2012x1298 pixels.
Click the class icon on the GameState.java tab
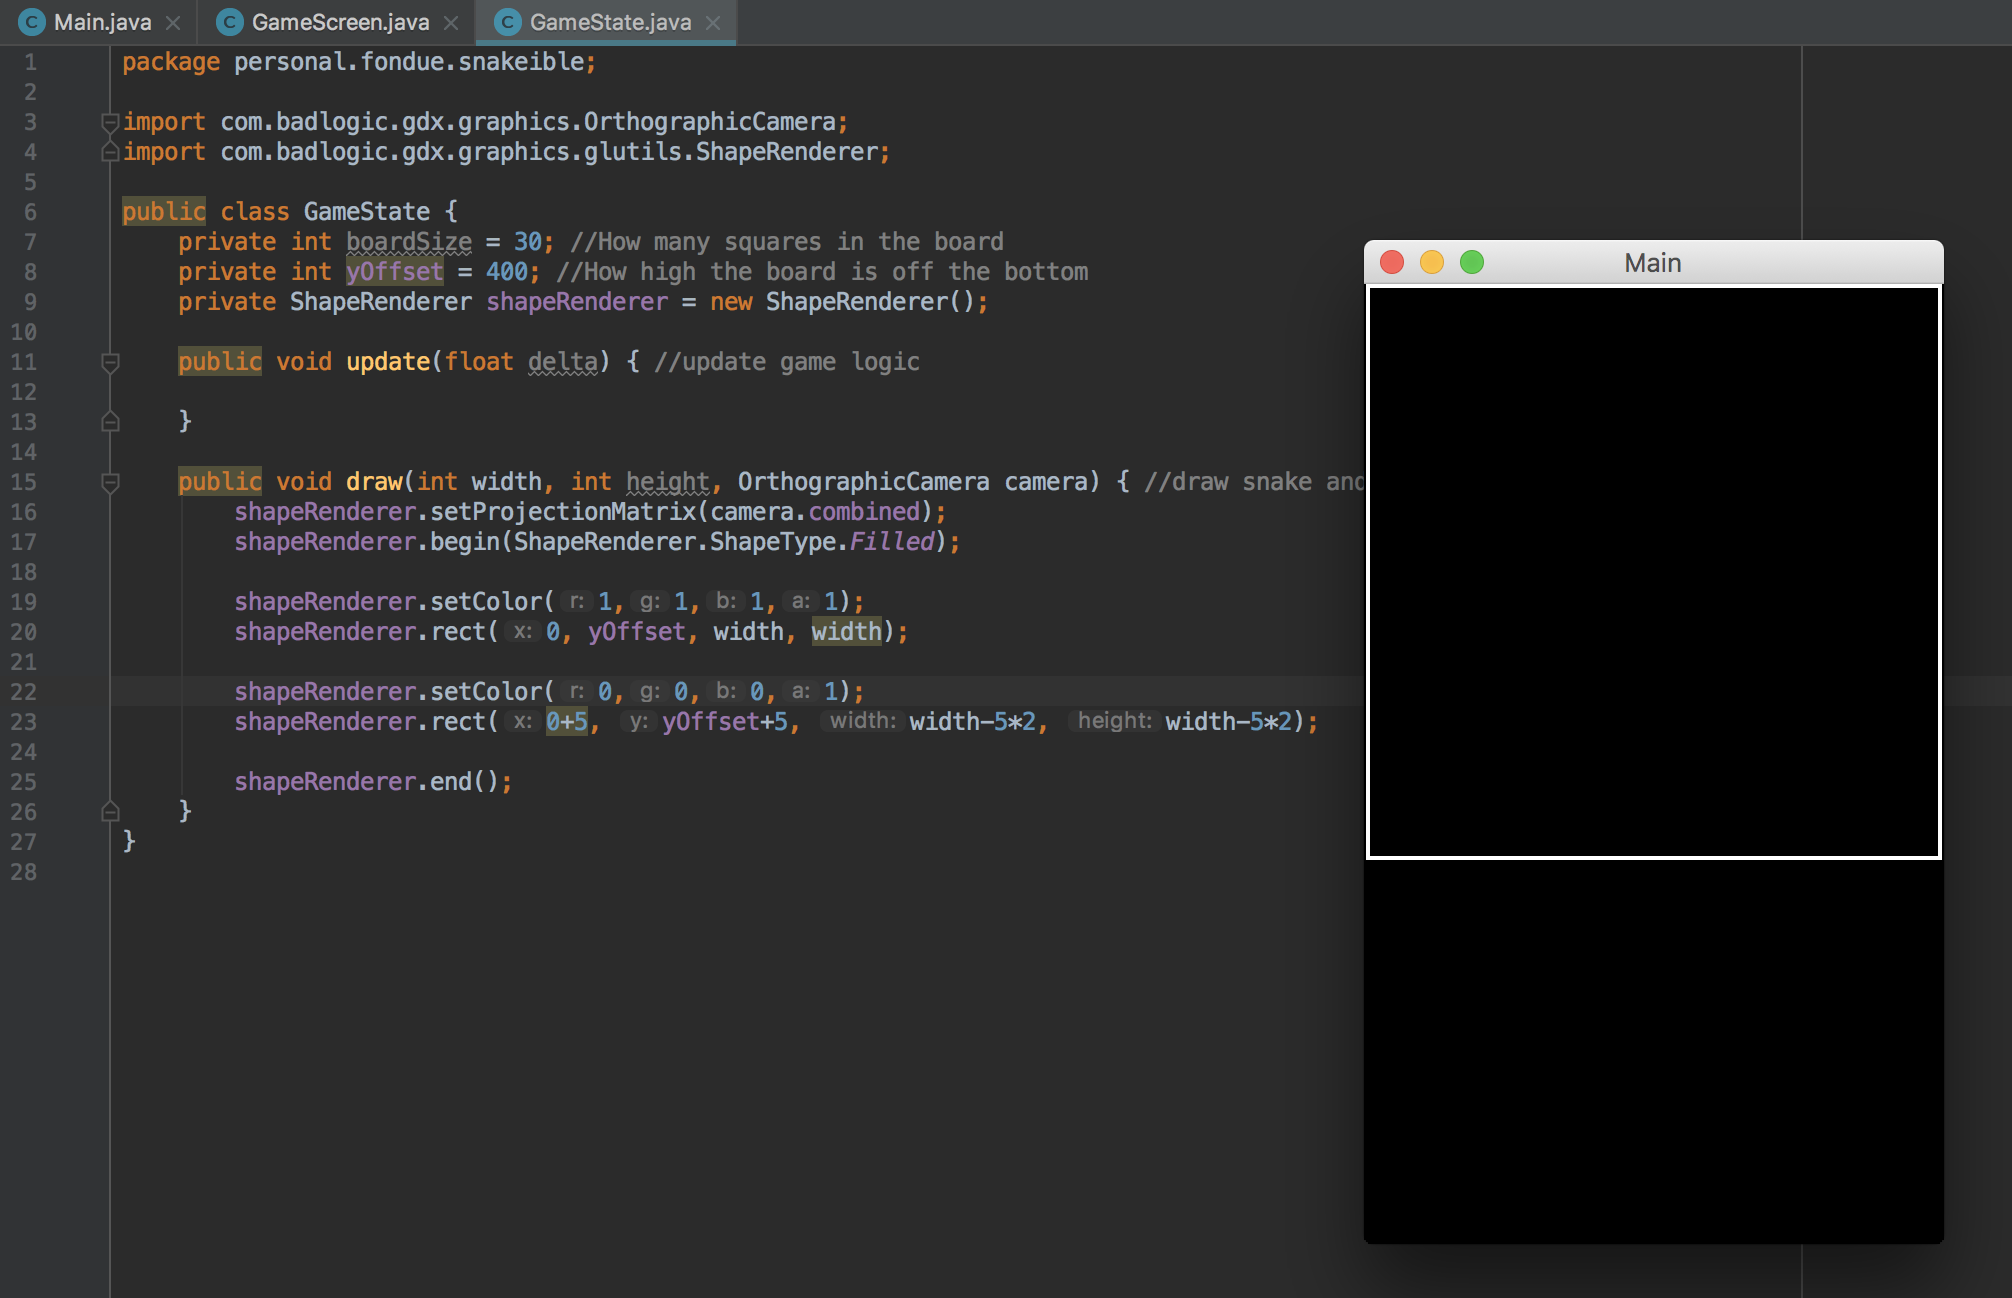pyautogui.click(x=508, y=22)
